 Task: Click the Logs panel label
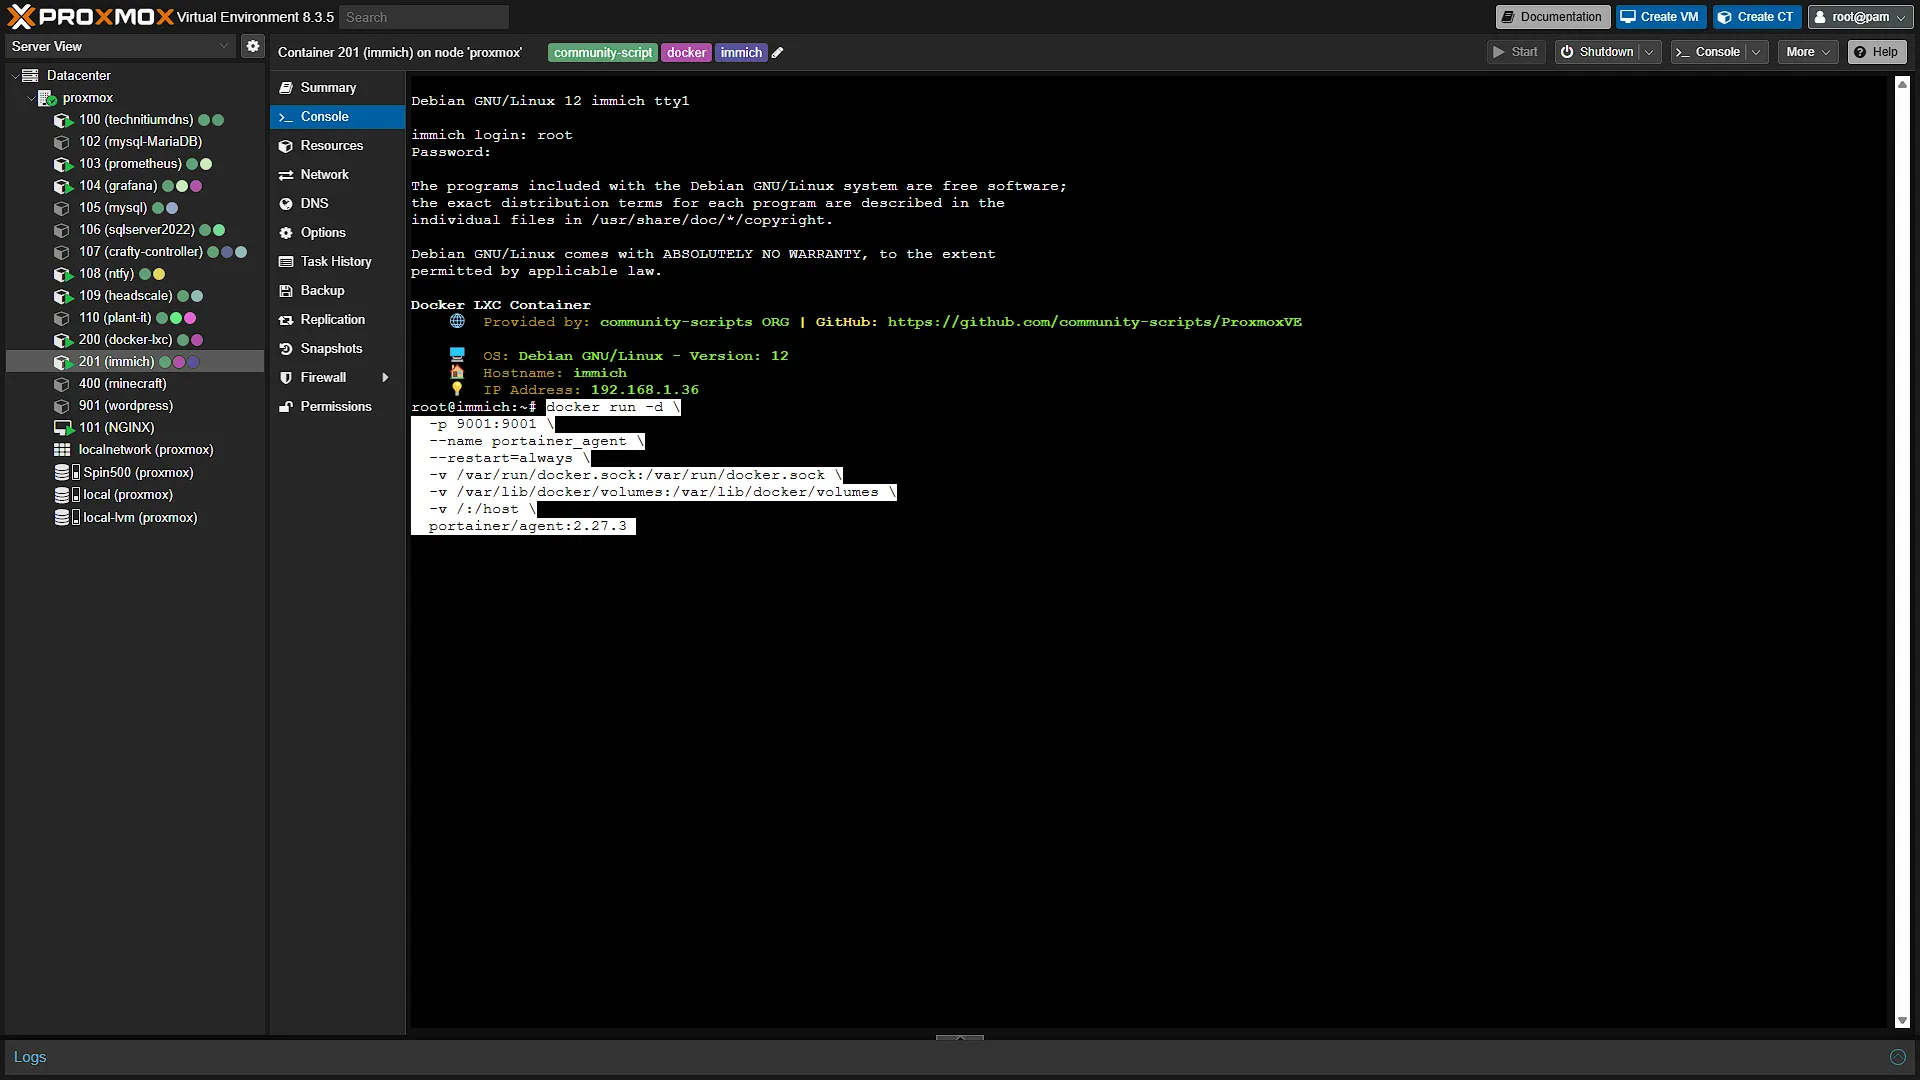pos(30,1057)
